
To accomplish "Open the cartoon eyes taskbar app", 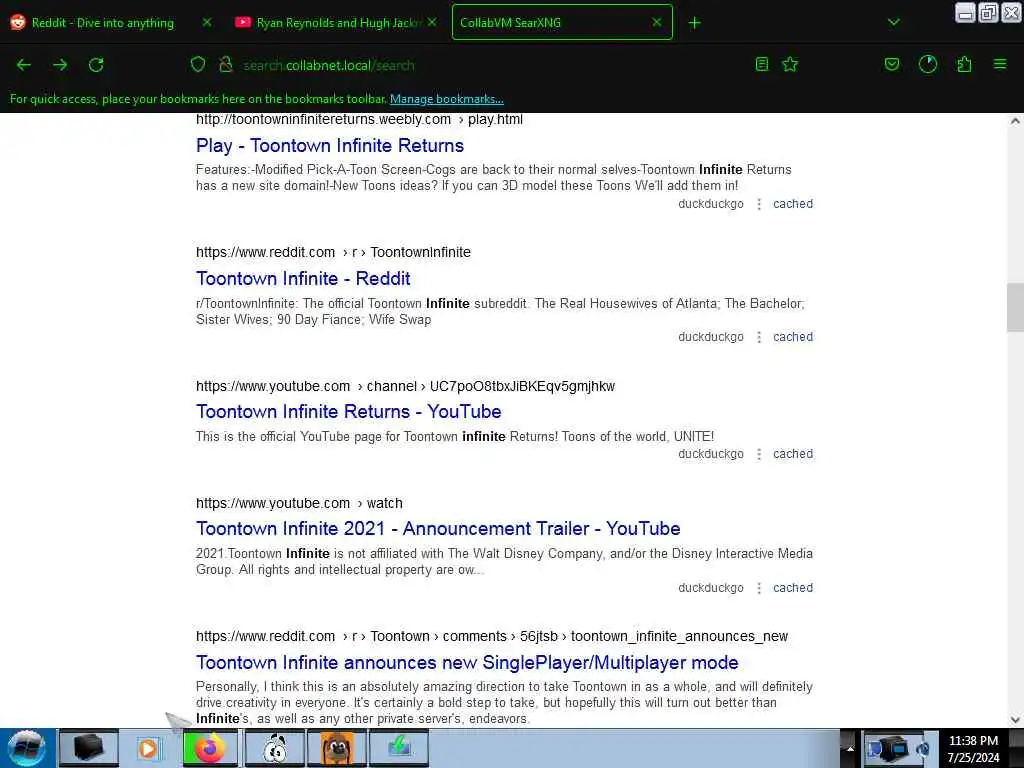I will [275, 748].
